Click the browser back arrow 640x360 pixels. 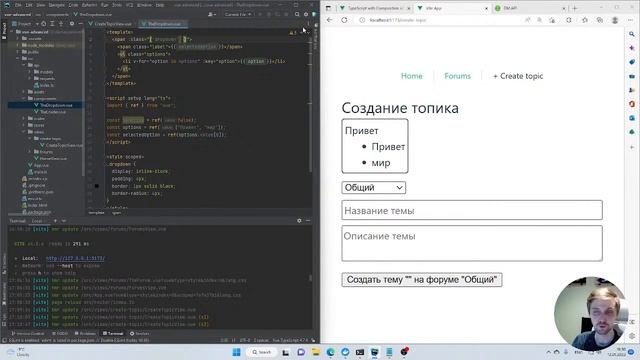(330, 20)
